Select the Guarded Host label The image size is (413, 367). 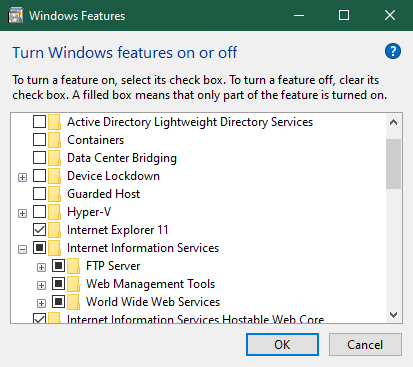(103, 194)
